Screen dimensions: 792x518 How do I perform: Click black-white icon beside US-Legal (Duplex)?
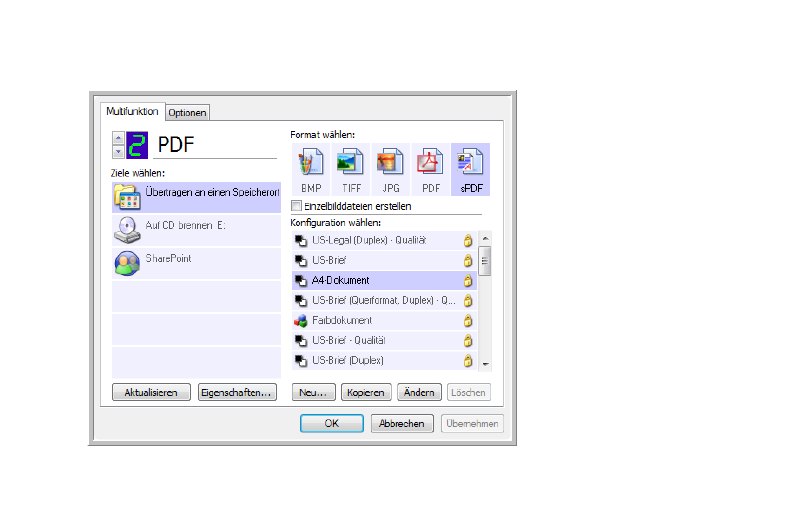(x=301, y=241)
